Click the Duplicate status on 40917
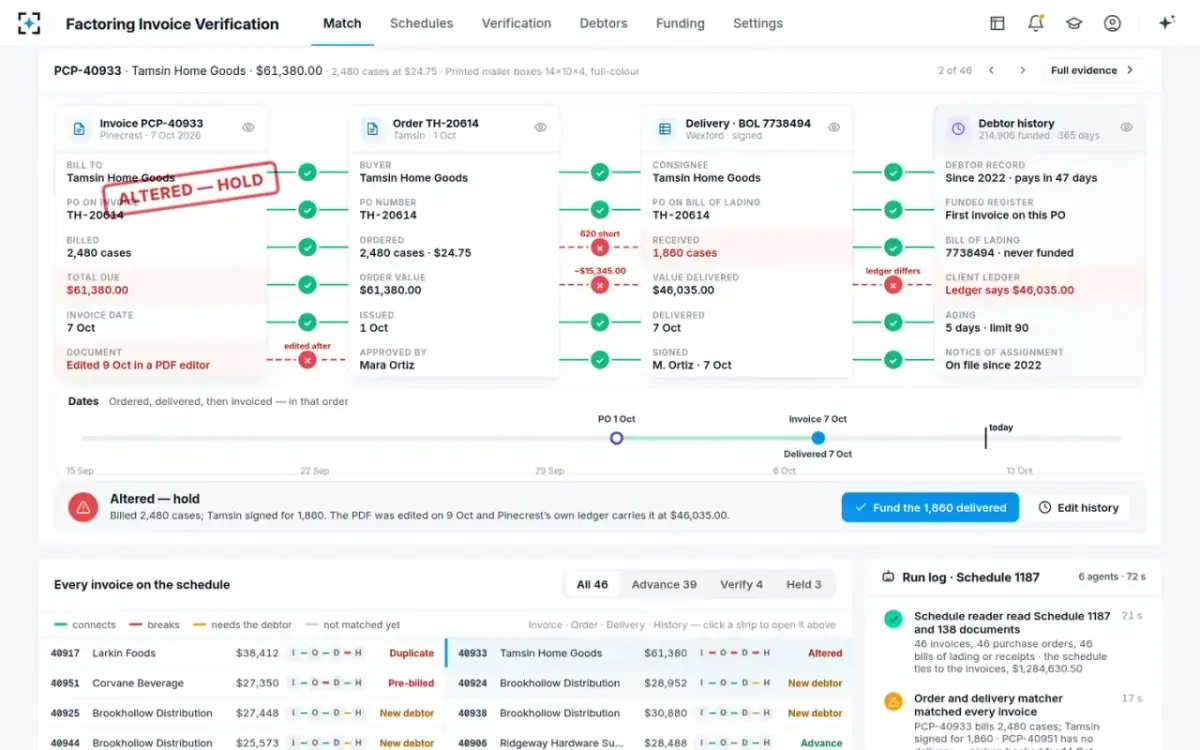Screen dimensions: 1200x750 [x=411, y=653]
